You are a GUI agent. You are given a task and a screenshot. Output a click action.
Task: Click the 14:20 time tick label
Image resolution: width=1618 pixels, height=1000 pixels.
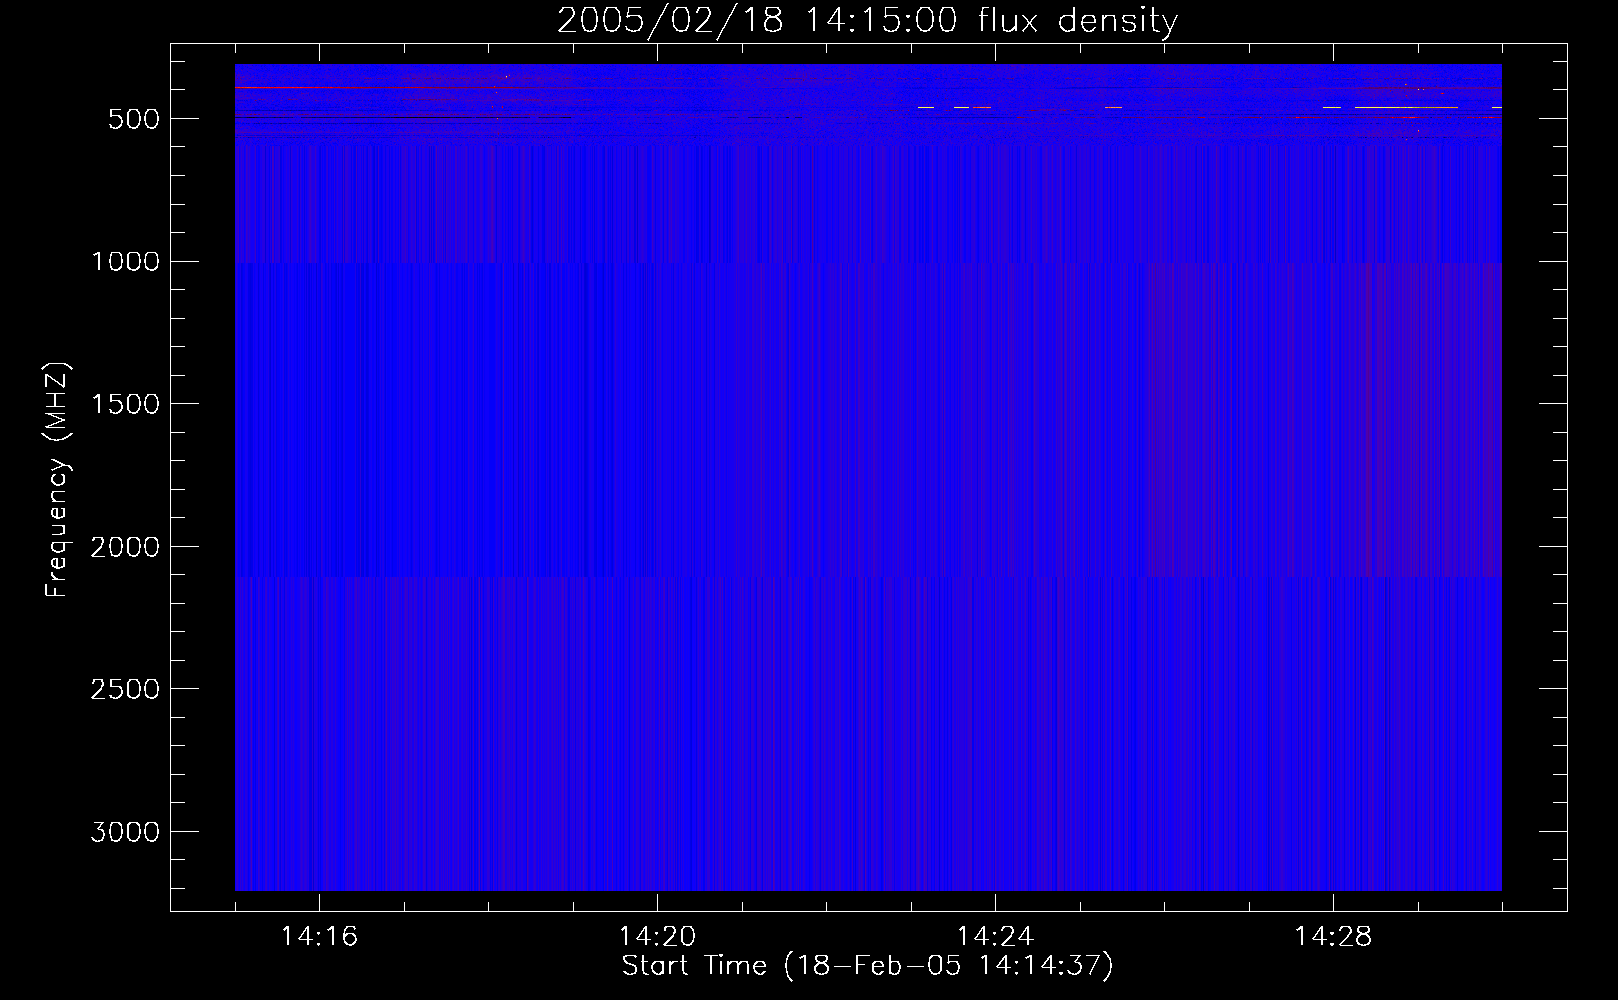click(657, 937)
